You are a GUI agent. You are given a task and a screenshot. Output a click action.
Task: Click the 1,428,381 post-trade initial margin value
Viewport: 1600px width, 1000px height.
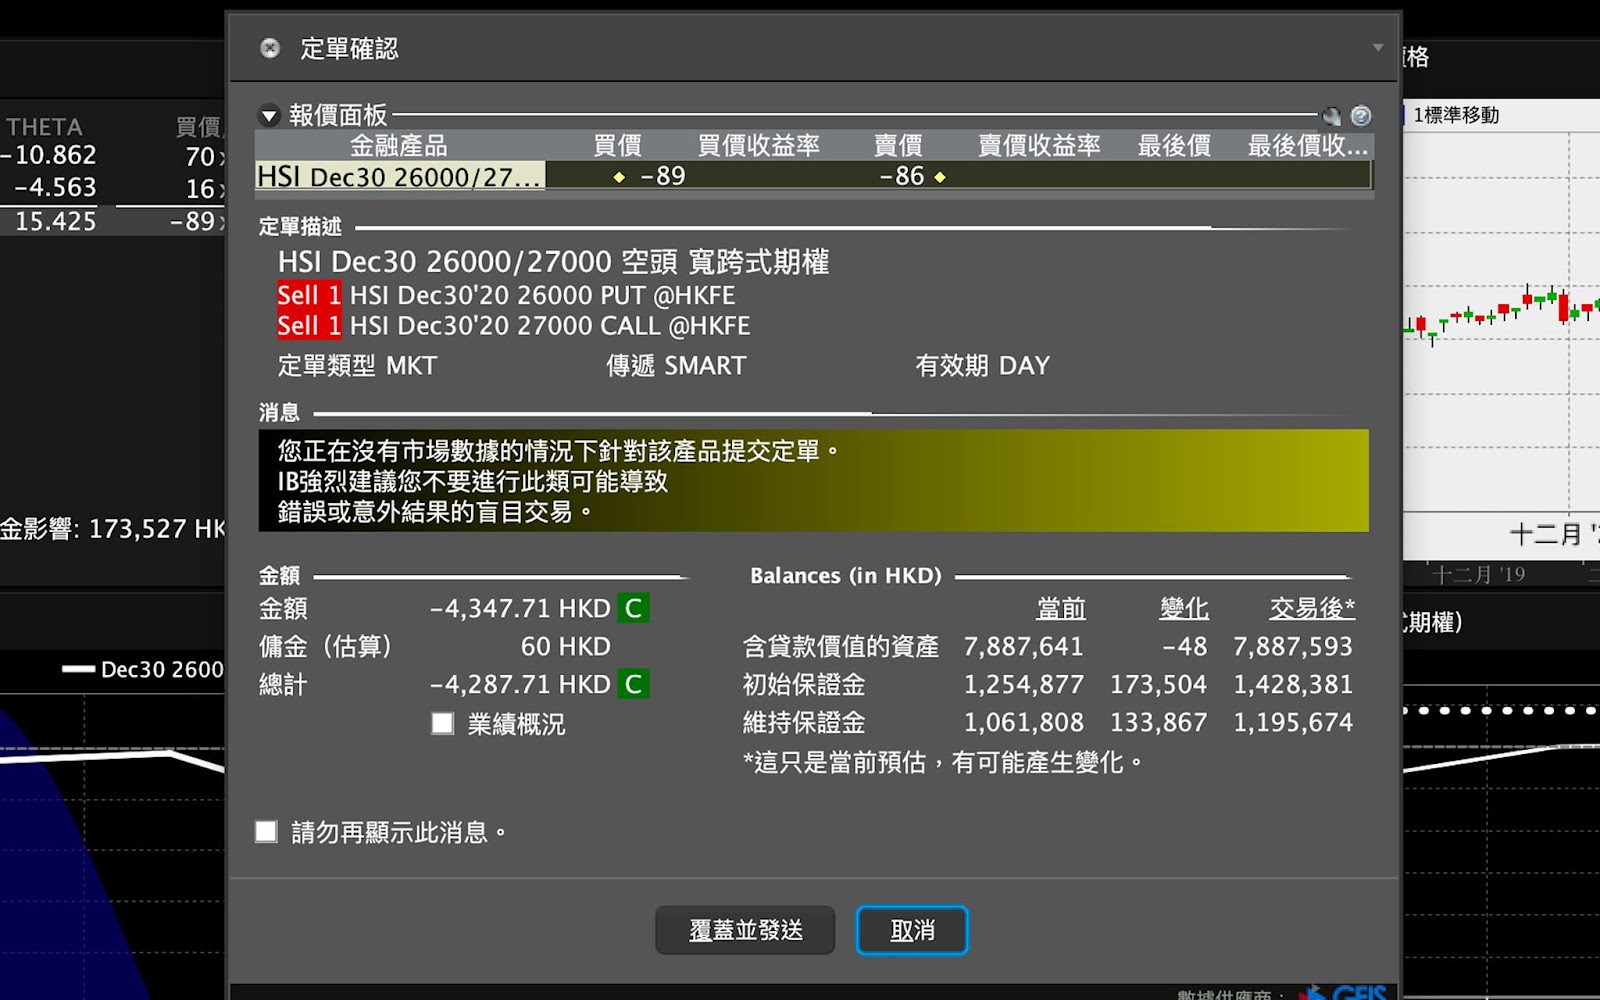(1293, 684)
